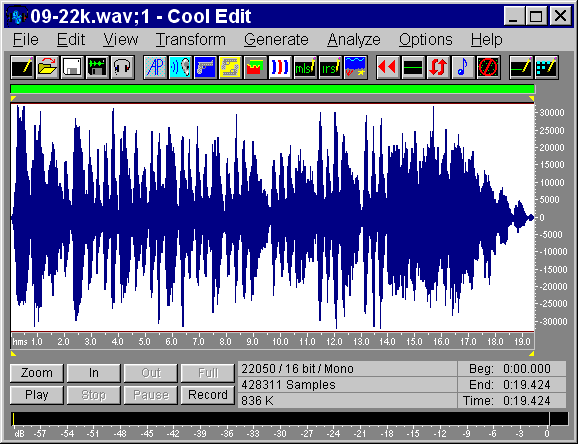Click the red double-arrow reverse icon

(388, 67)
